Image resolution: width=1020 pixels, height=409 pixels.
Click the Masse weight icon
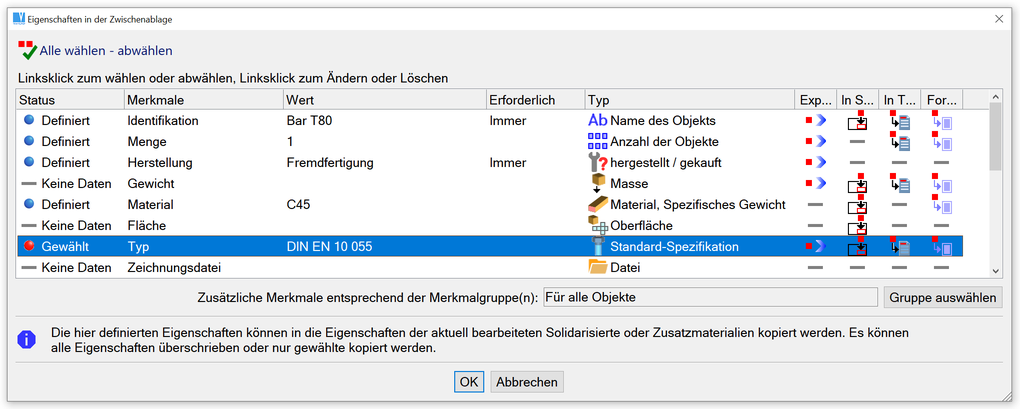(598, 183)
